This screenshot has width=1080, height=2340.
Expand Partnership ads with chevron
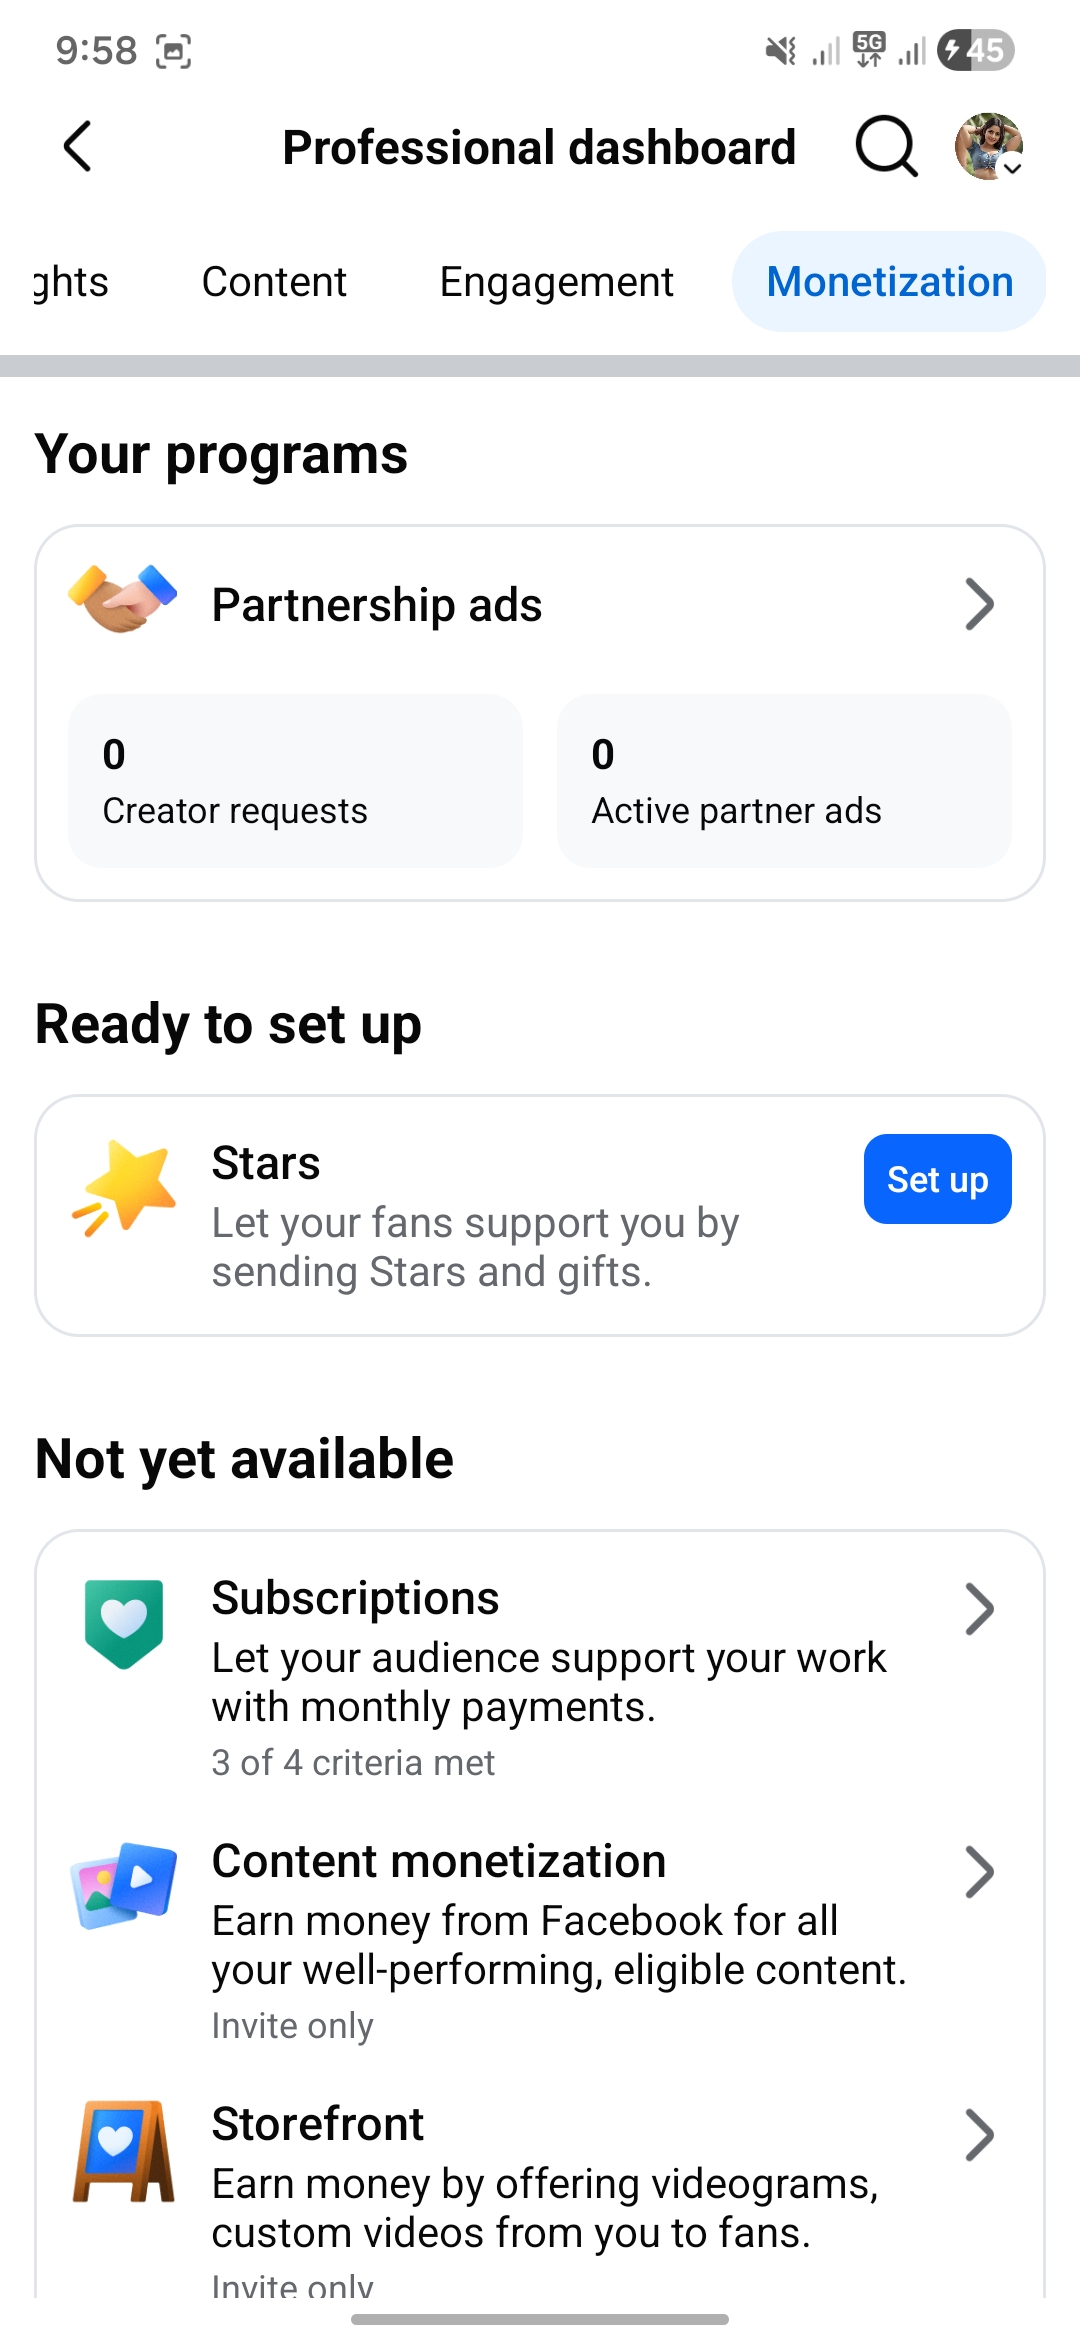[x=979, y=604]
